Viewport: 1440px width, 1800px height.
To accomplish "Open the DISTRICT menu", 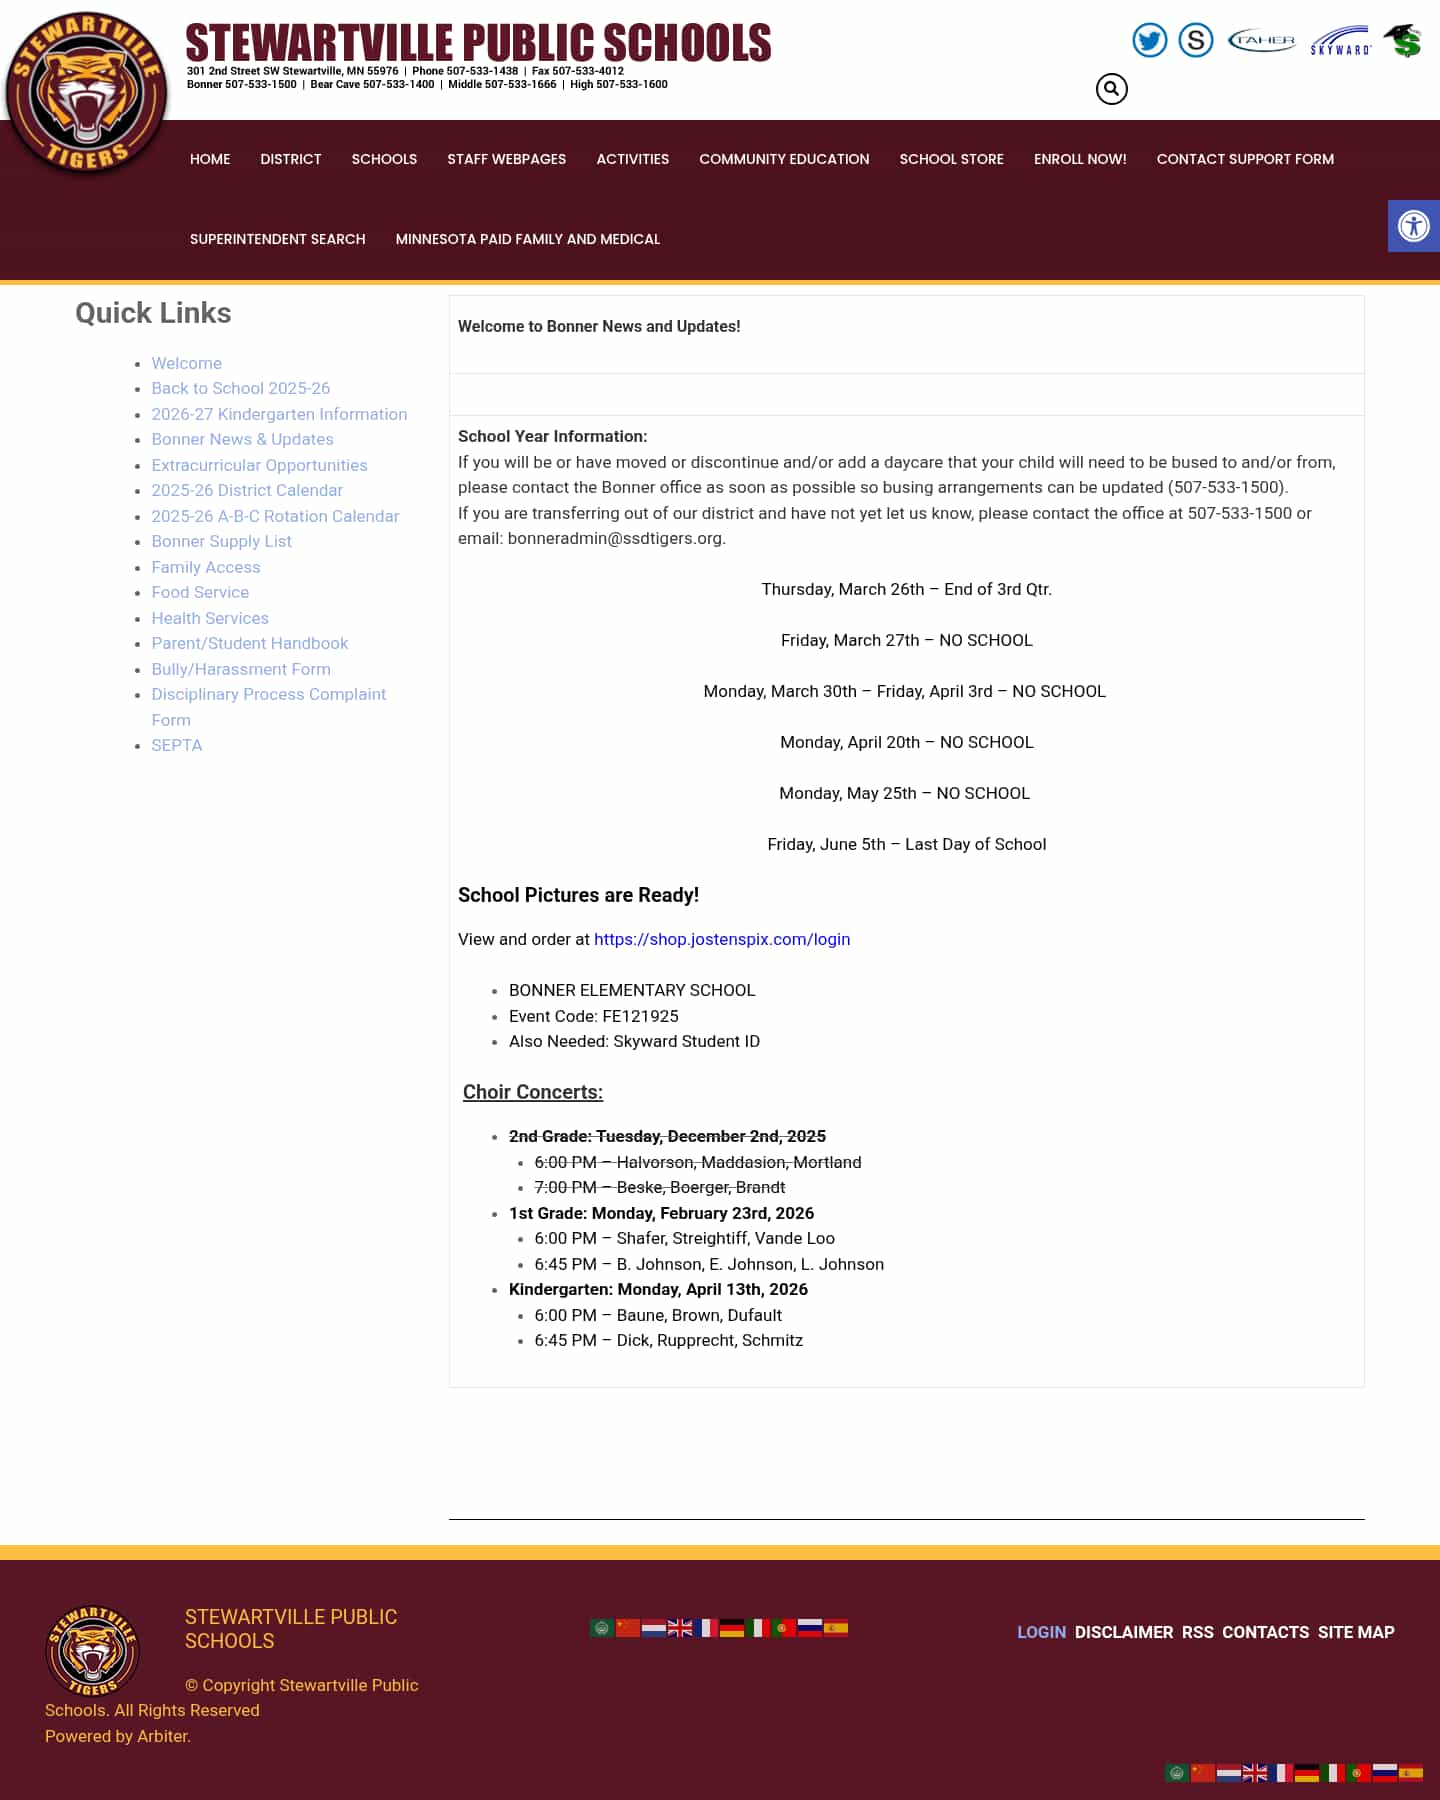I will click(291, 159).
